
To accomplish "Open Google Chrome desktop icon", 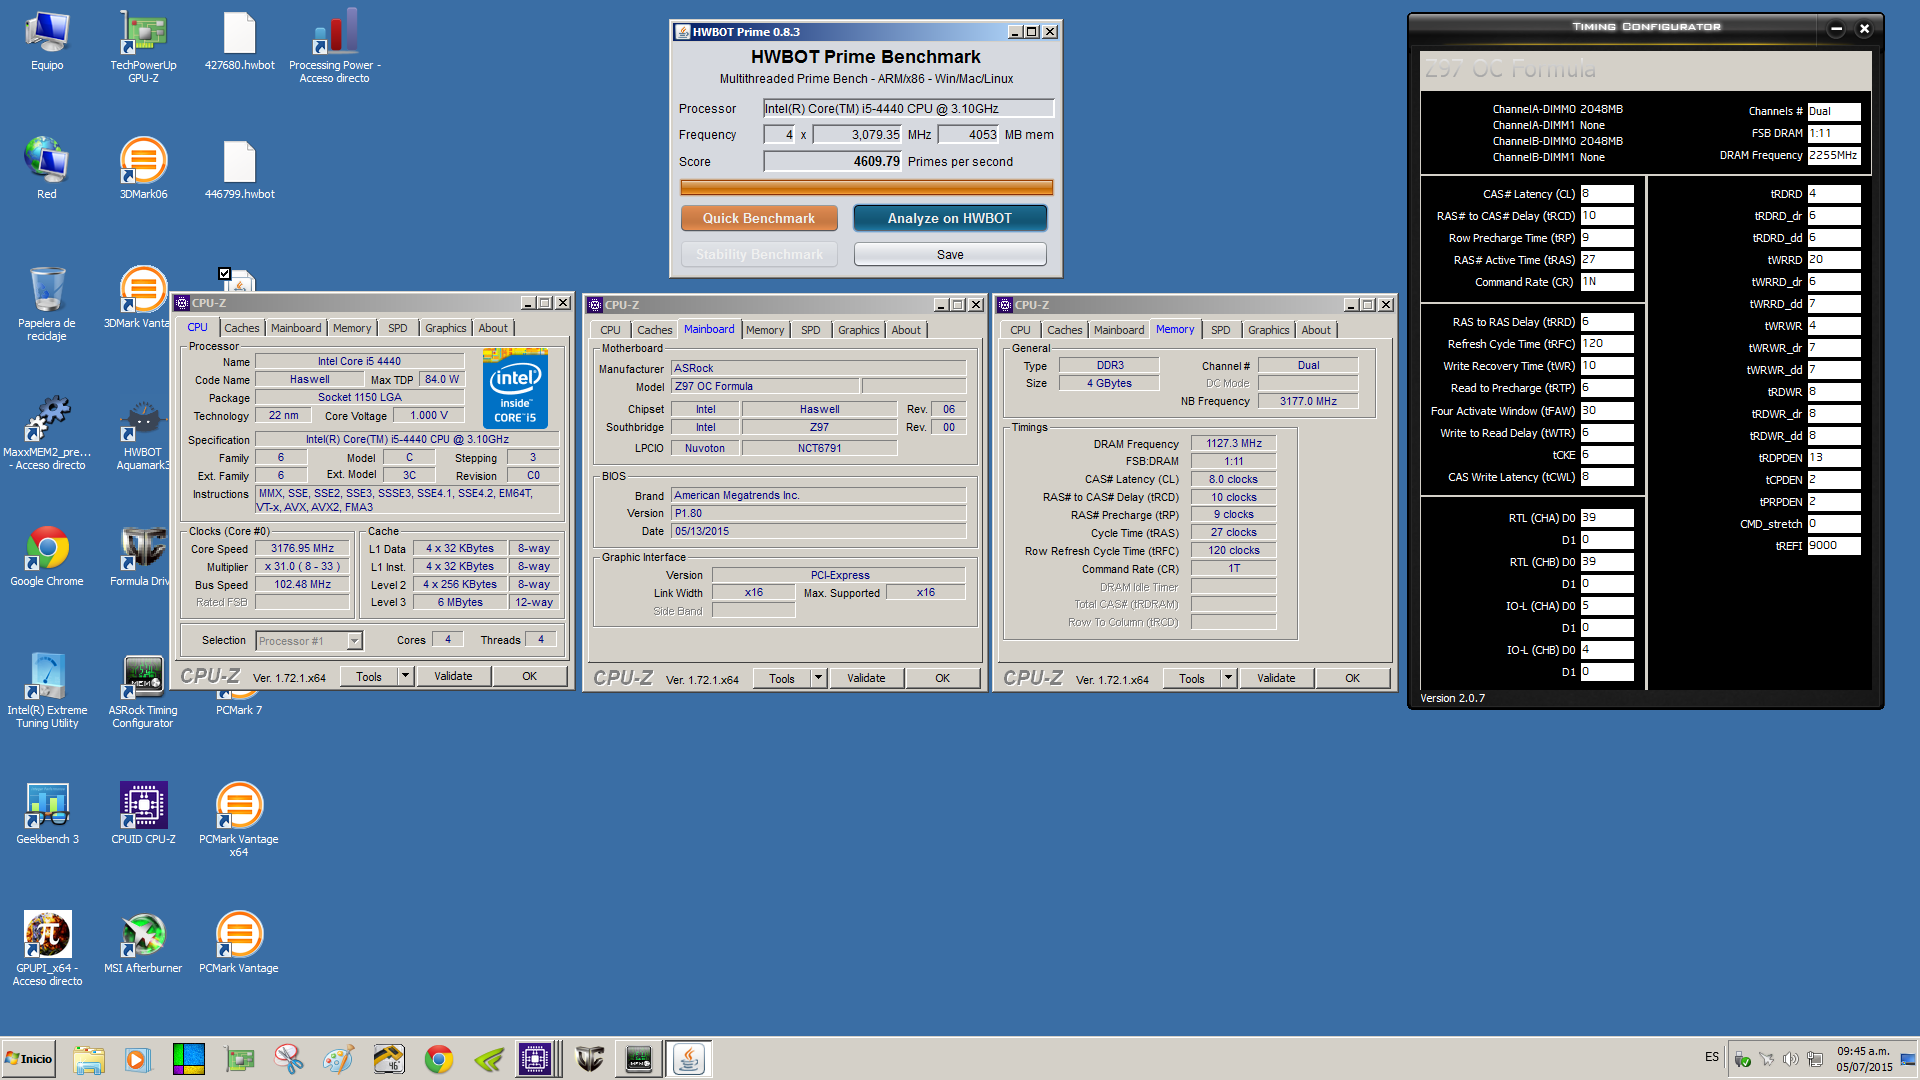I will click(x=47, y=557).
